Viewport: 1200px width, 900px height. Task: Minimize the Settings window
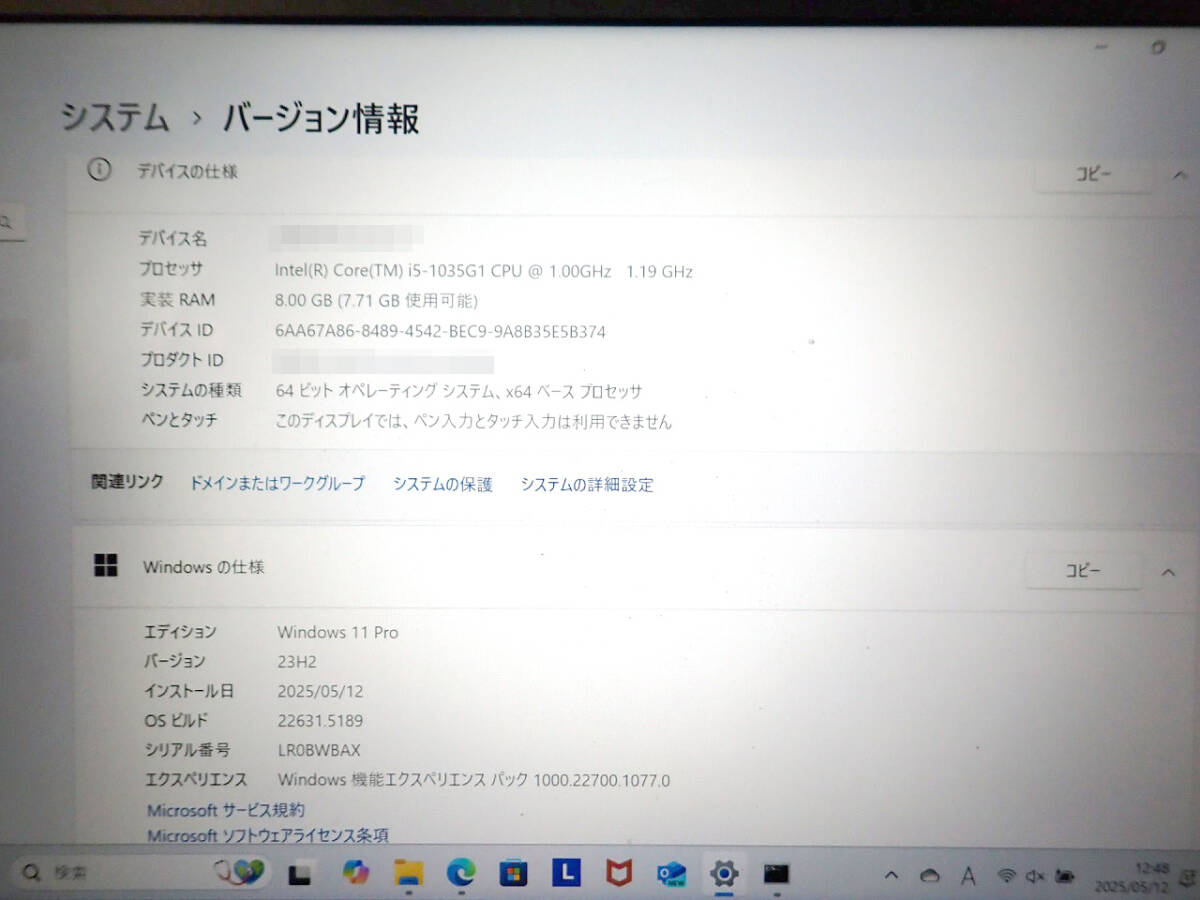tap(1100, 47)
